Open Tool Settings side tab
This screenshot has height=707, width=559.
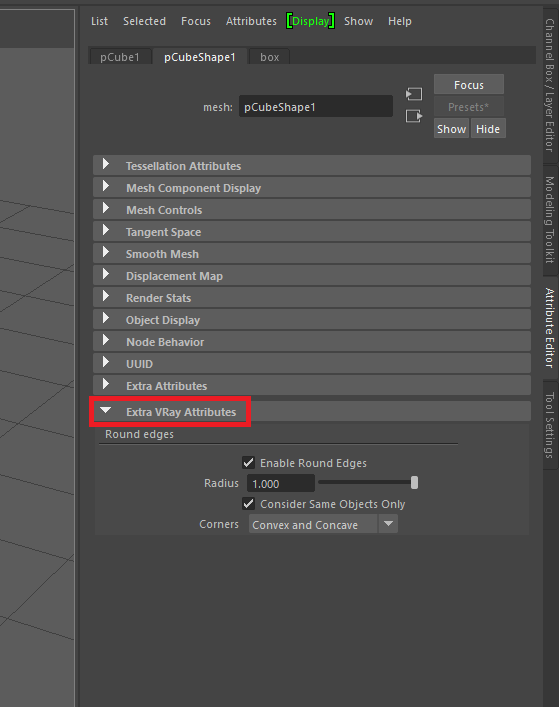[x=550, y=425]
